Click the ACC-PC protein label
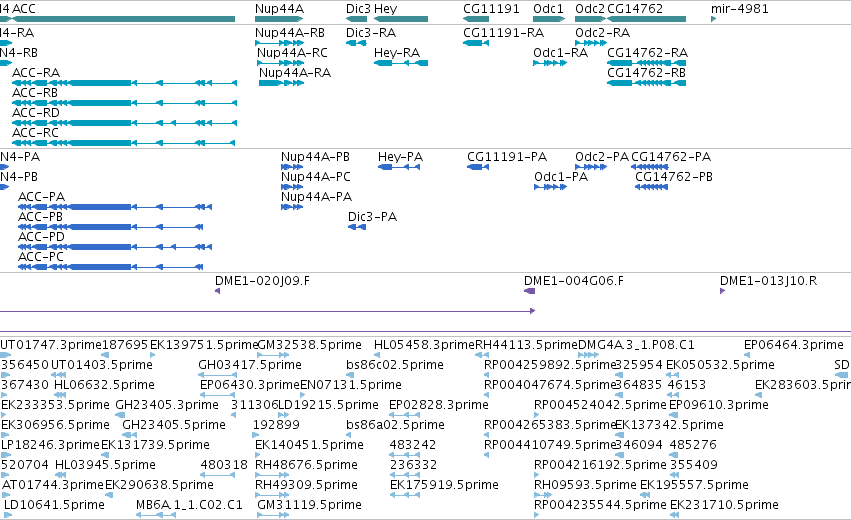Viewport: 851px width, 520px height. click(41, 257)
